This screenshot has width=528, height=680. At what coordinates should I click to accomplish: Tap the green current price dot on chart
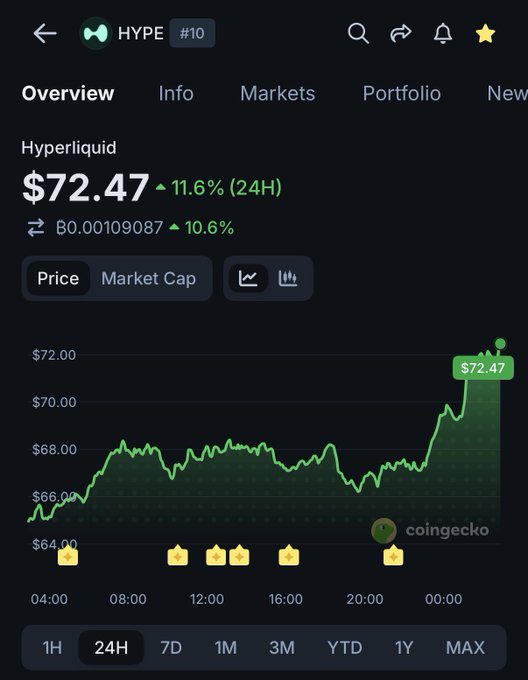(500, 344)
